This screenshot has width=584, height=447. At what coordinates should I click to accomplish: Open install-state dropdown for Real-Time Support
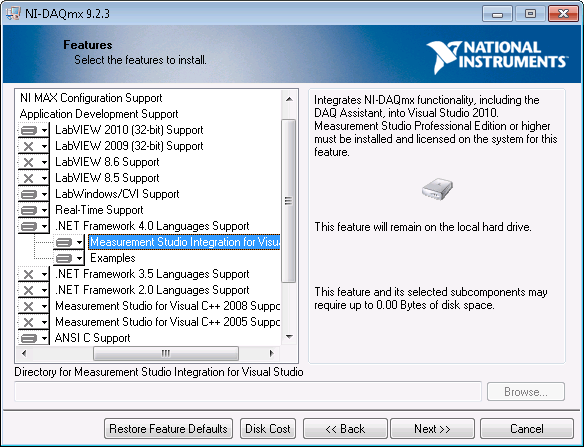33,210
